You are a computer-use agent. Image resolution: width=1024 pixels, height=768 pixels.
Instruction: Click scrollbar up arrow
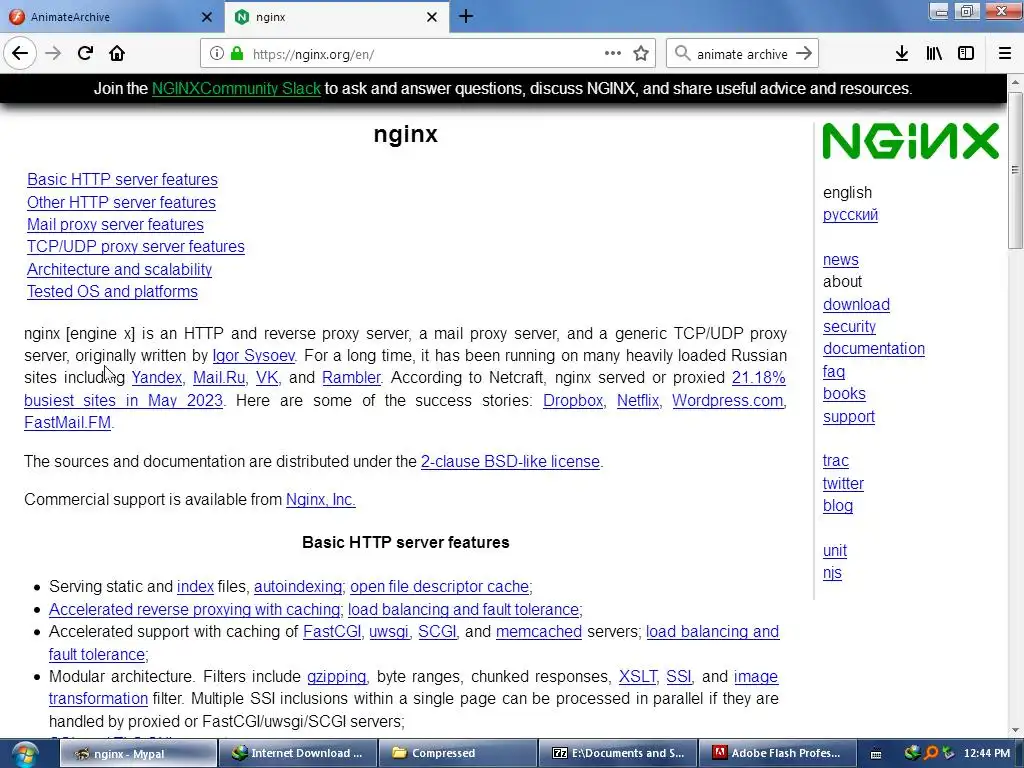(1015, 82)
